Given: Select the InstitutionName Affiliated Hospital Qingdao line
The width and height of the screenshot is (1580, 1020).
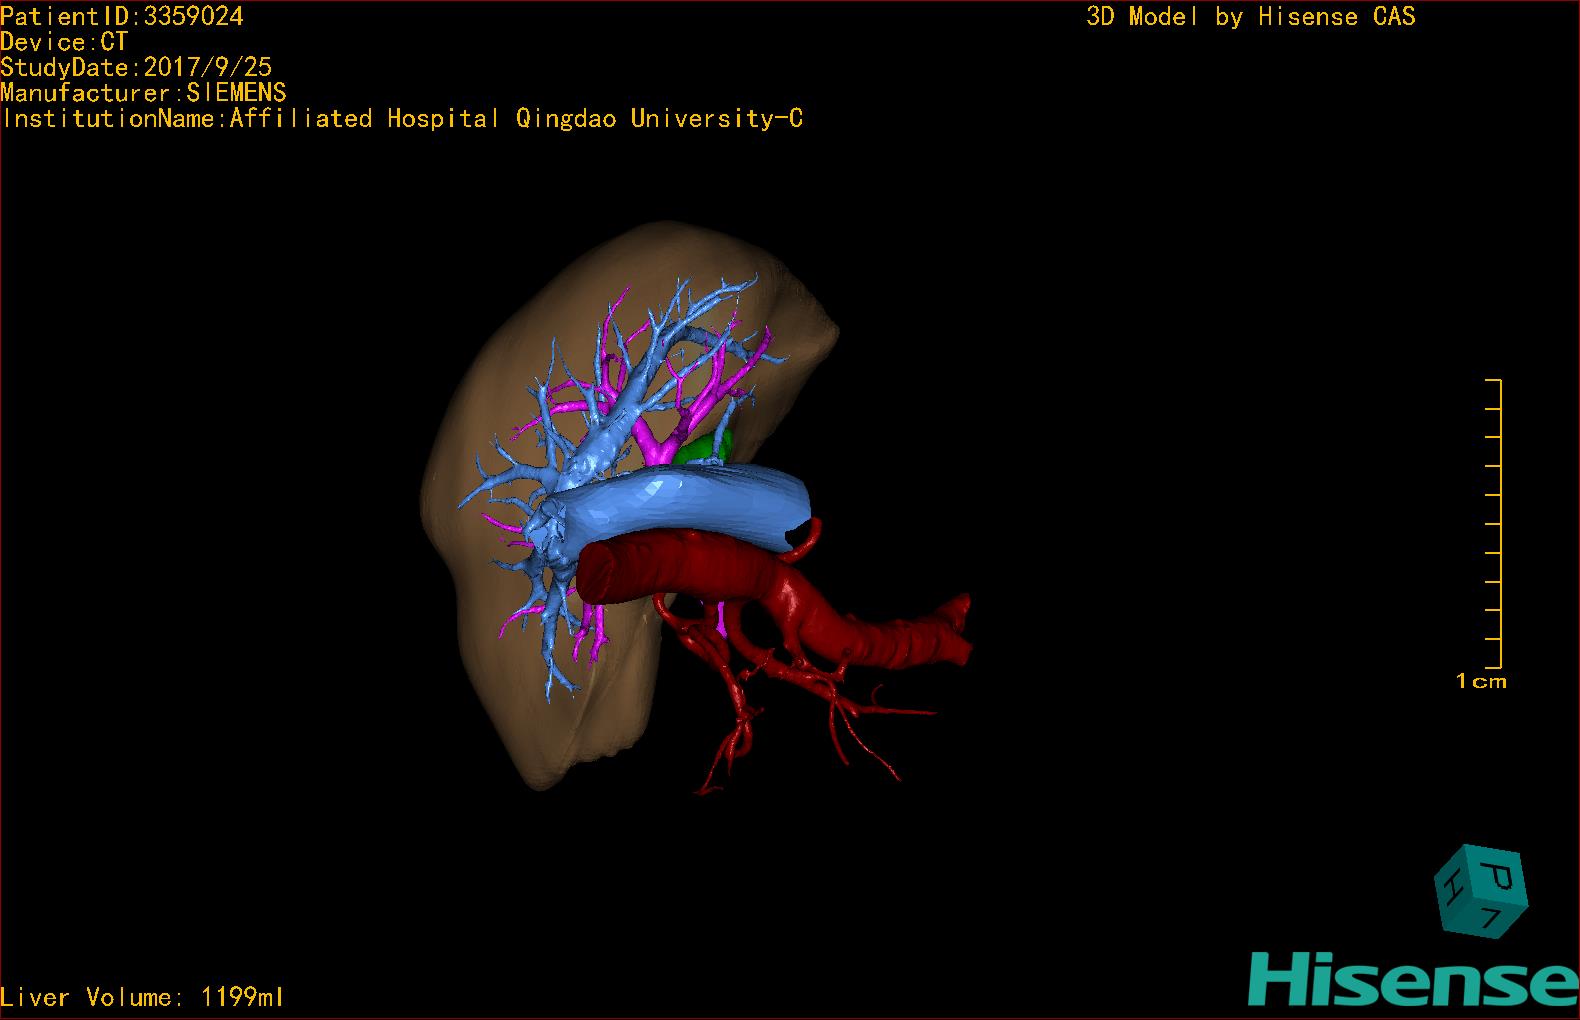Looking at the screenshot, I should [x=401, y=119].
